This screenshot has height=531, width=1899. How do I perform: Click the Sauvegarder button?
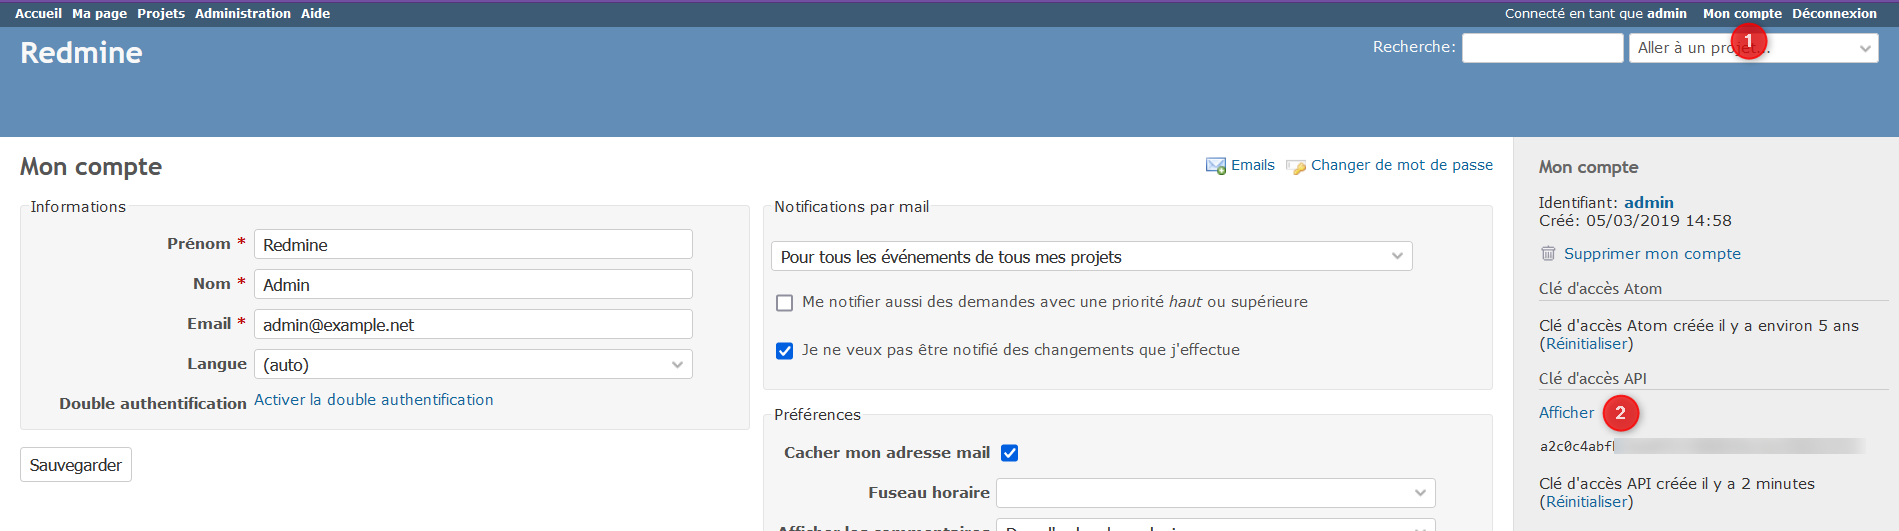pos(76,465)
